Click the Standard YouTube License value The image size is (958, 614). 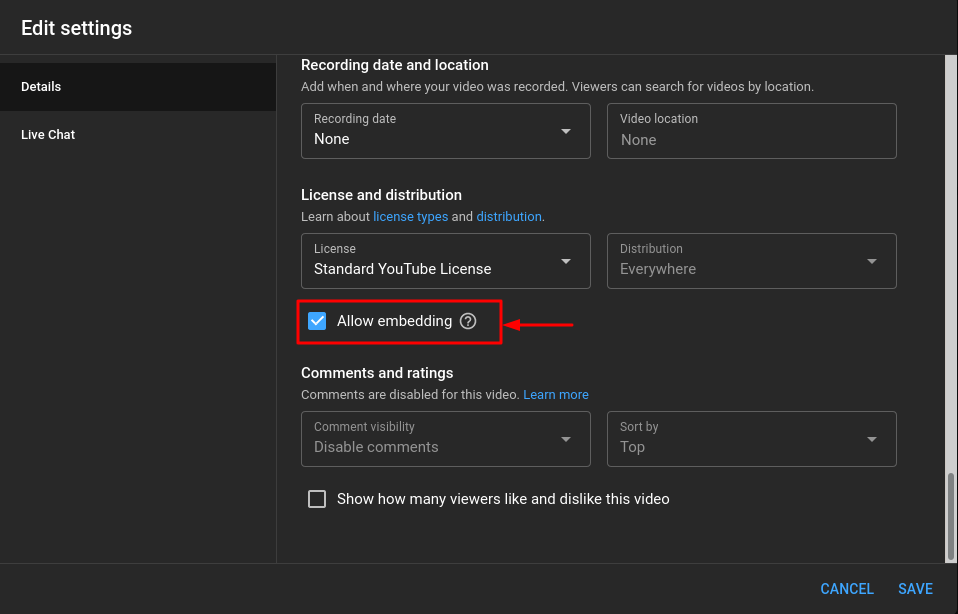click(402, 269)
